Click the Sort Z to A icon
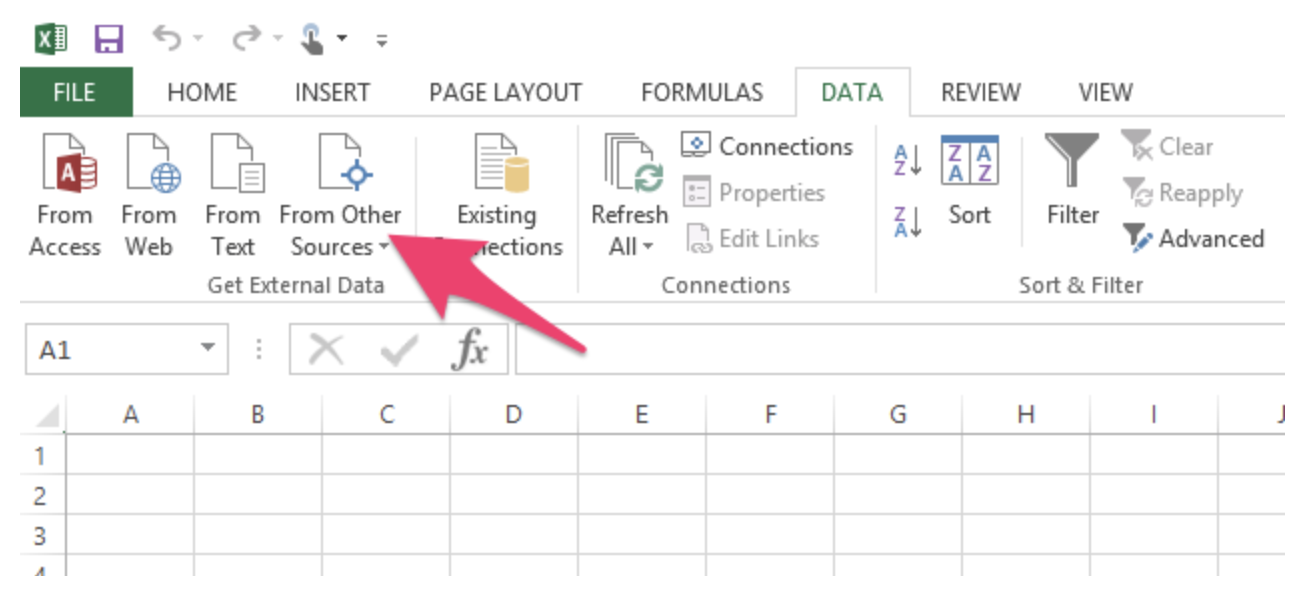The width and height of the screenshot is (1310, 610). click(x=907, y=222)
